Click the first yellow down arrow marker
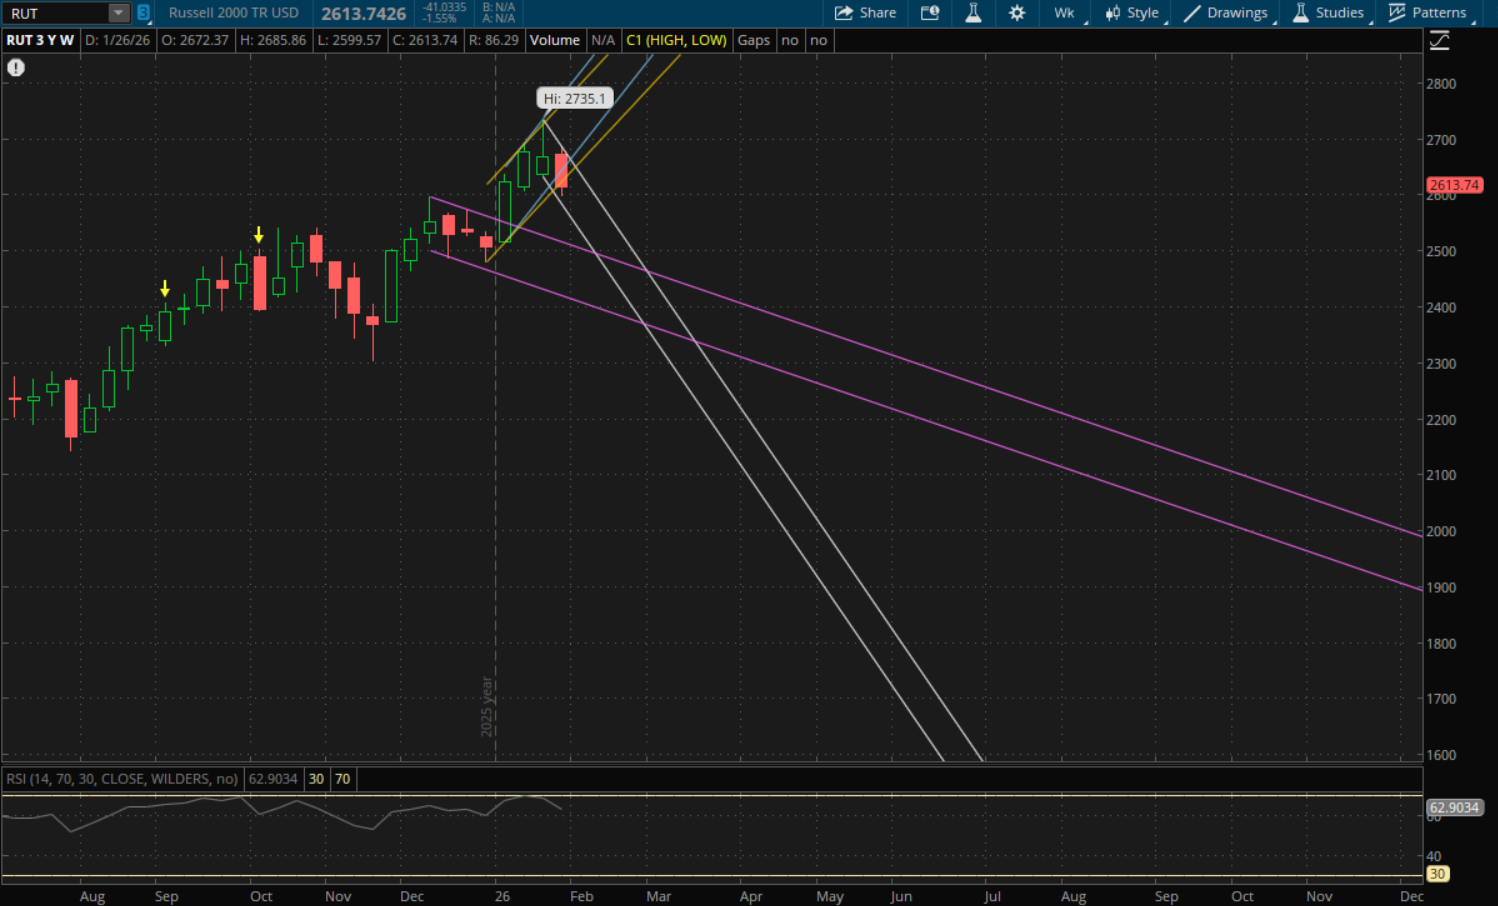Screen dimensions: 1498x906 165,289
